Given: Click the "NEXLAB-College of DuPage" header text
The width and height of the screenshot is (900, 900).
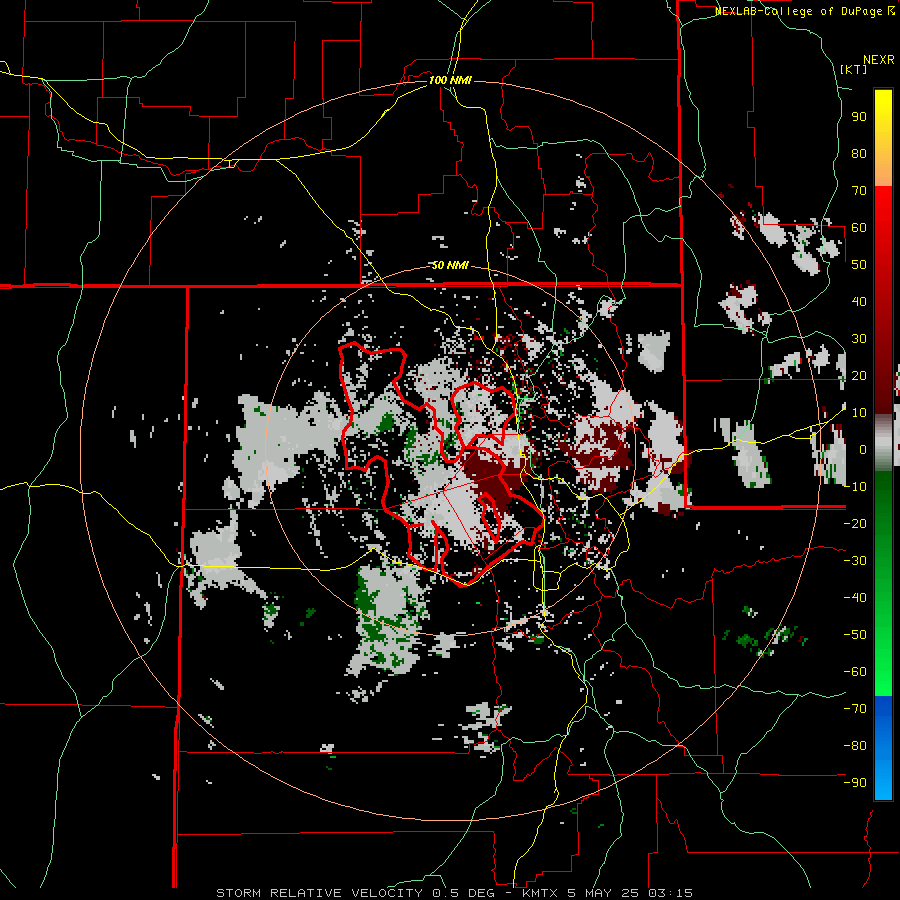Looking at the screenshot, I should click(x=798, y=11).
